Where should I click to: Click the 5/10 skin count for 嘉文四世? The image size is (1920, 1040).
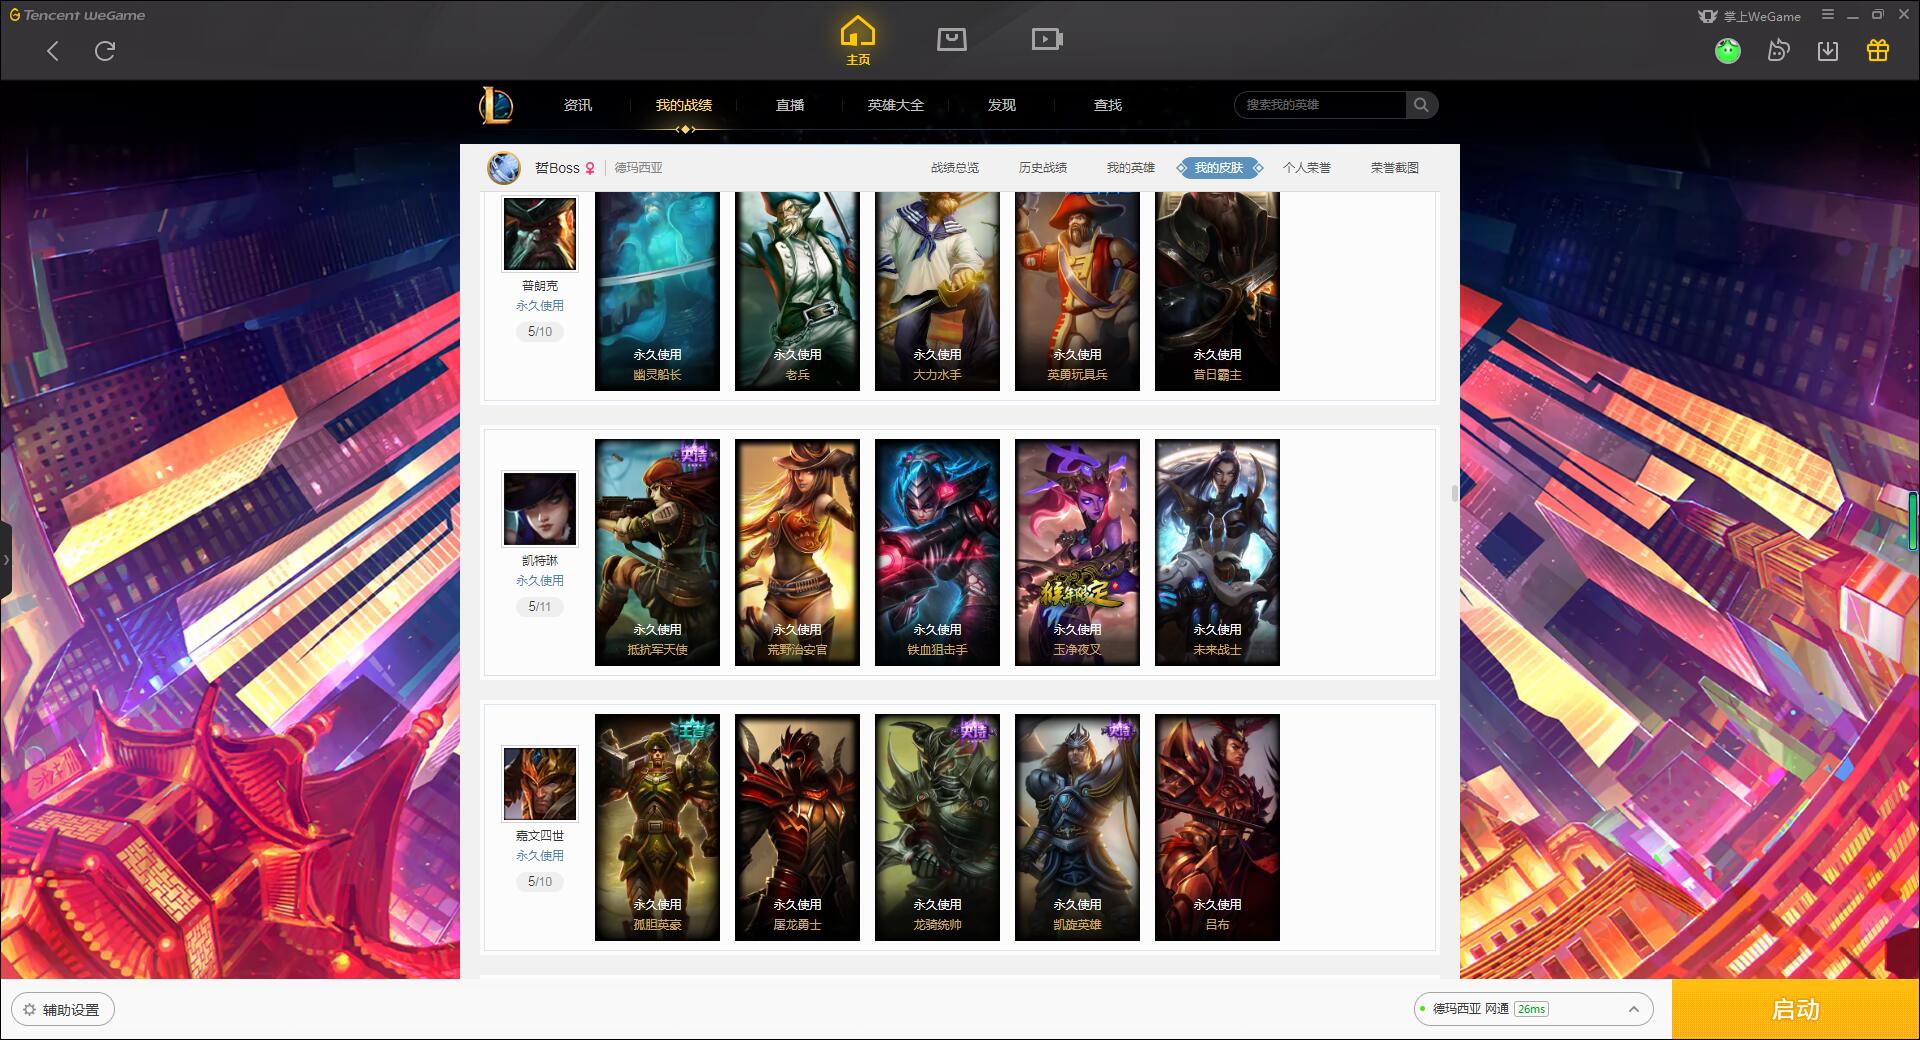[x=540, y=882]
